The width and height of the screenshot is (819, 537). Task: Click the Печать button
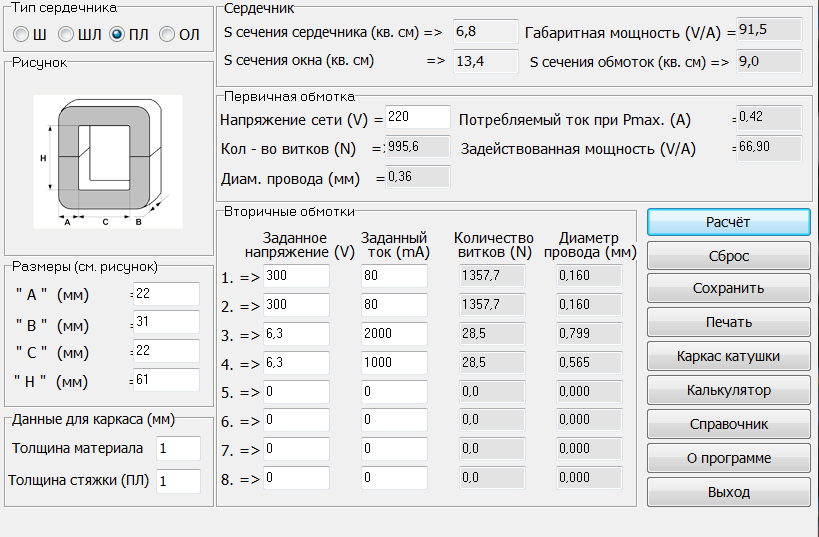[729, 322]
